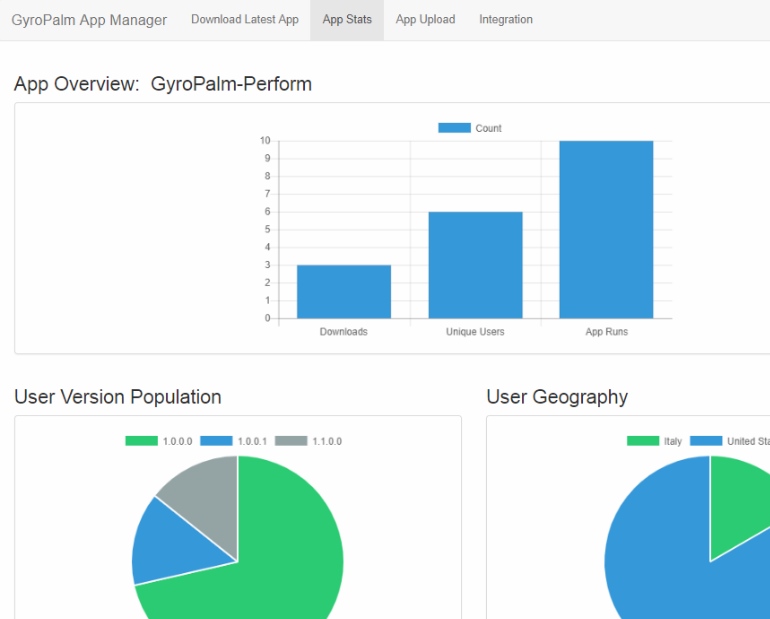Open the Download Latest App tab

tap(244, 20)
